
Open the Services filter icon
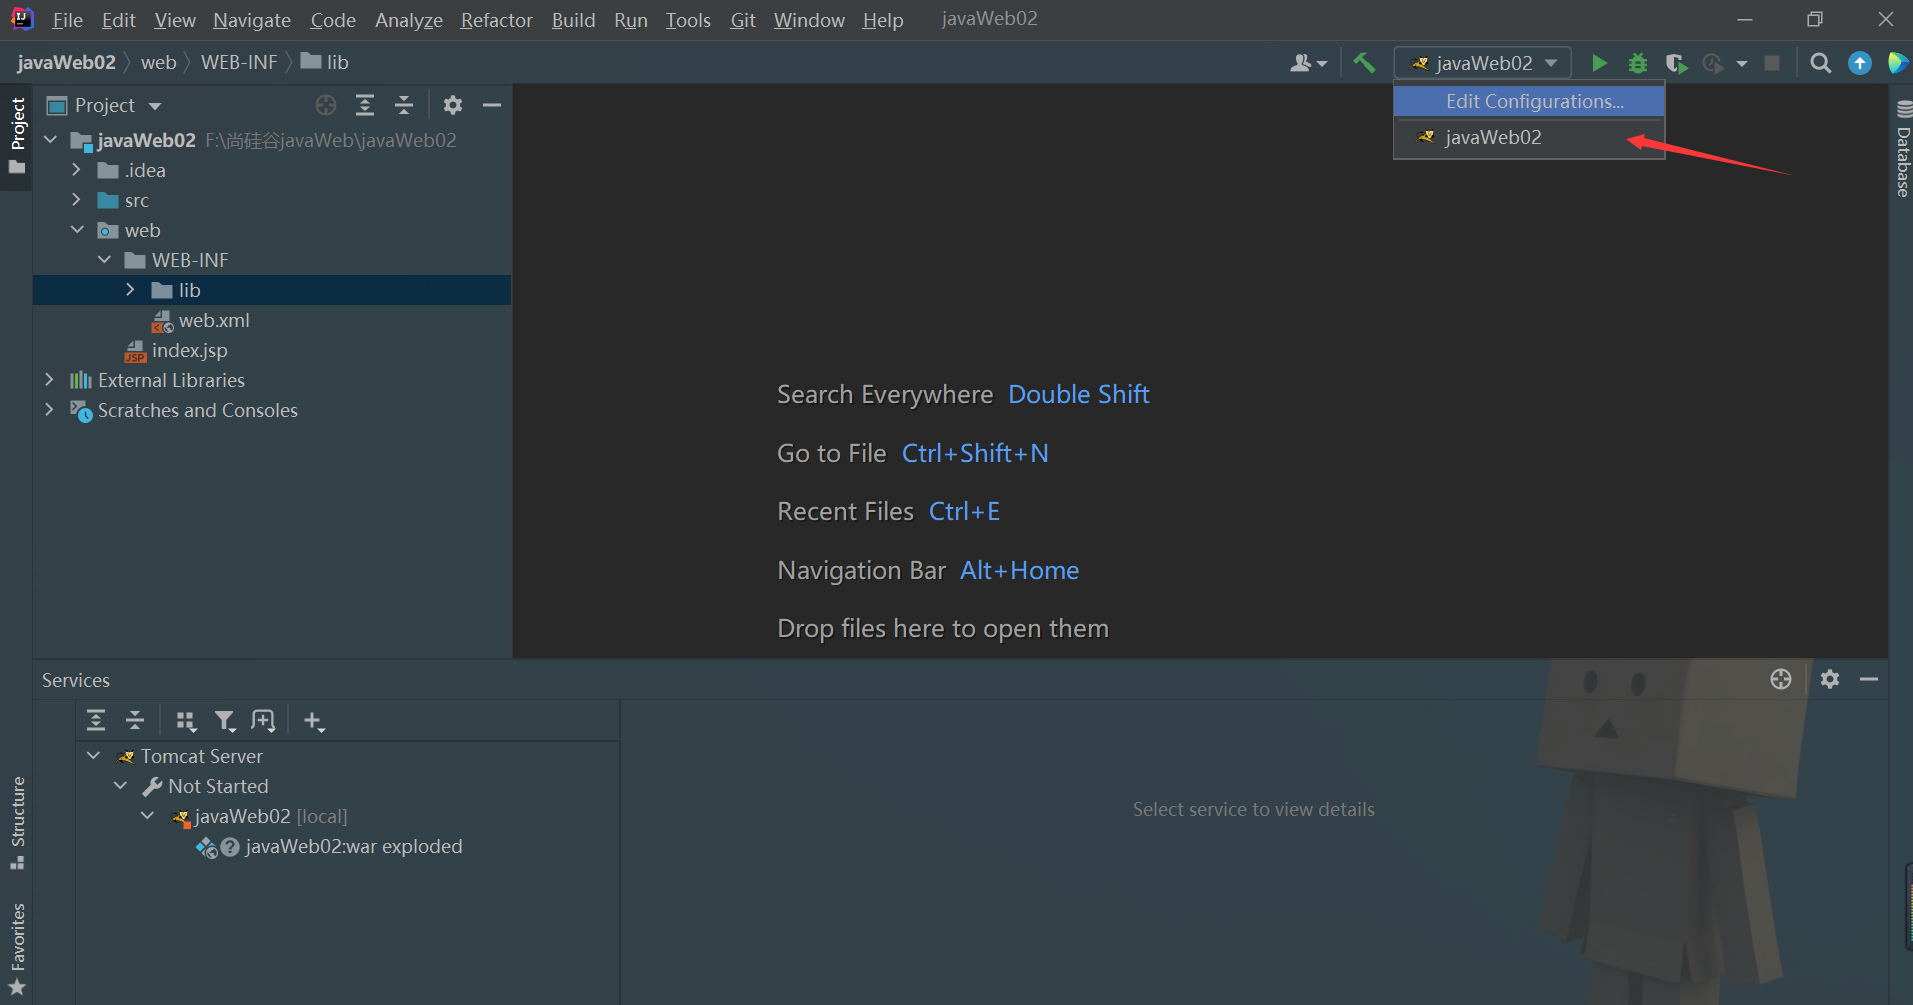pyautogui.click(x=225, y=721)
